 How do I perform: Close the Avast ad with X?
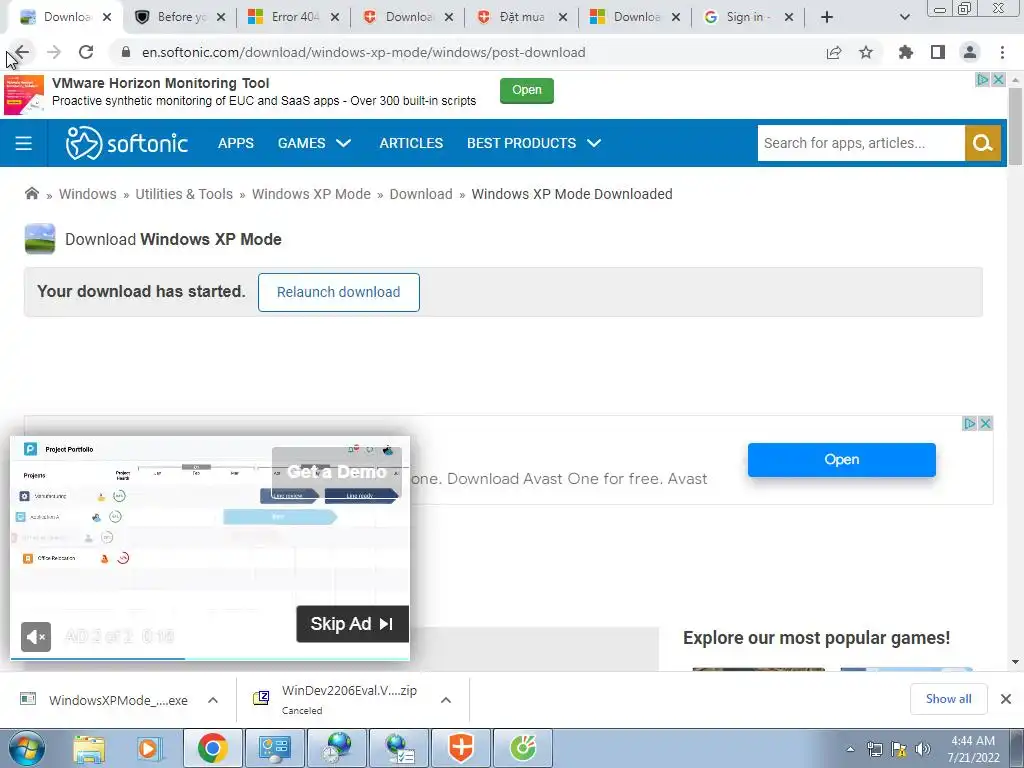(x=985, y=423)
